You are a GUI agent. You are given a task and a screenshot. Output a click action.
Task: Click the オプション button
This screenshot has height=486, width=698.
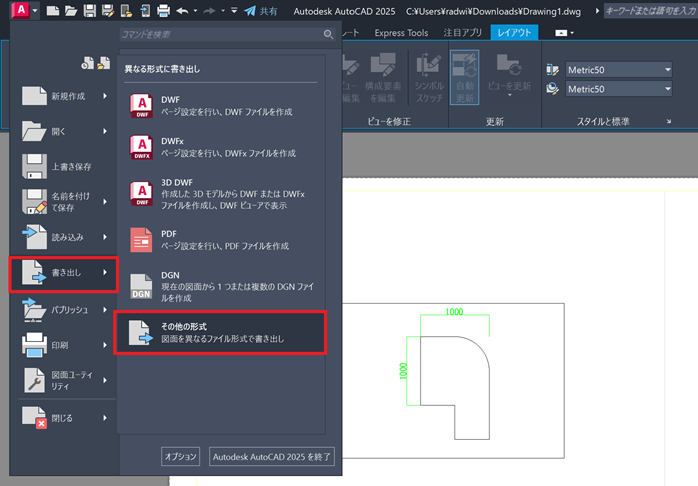(181, 456)
